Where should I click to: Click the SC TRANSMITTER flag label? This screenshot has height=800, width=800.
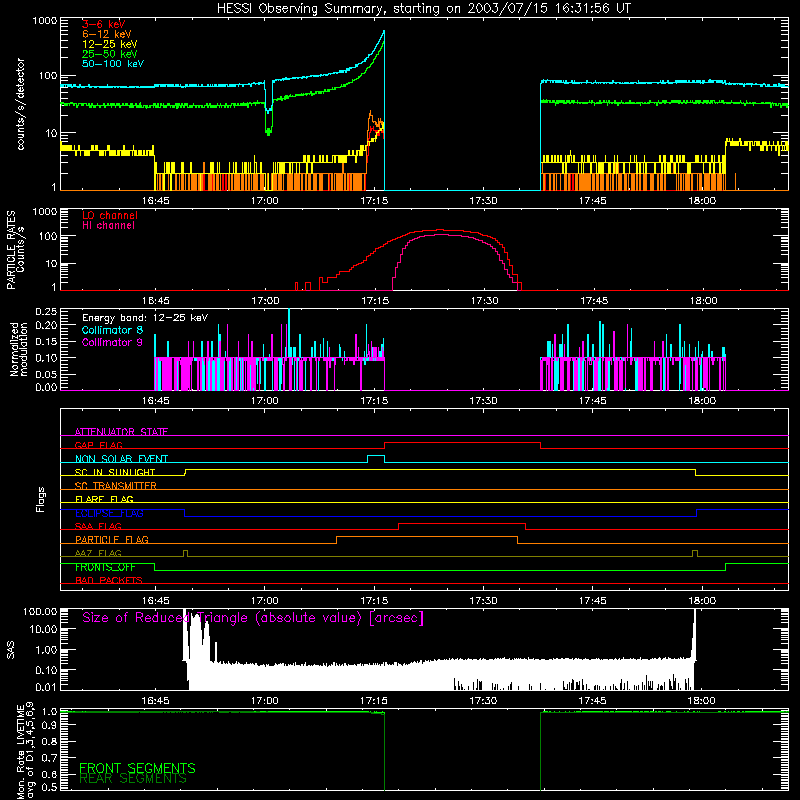(x=116, y=486)
